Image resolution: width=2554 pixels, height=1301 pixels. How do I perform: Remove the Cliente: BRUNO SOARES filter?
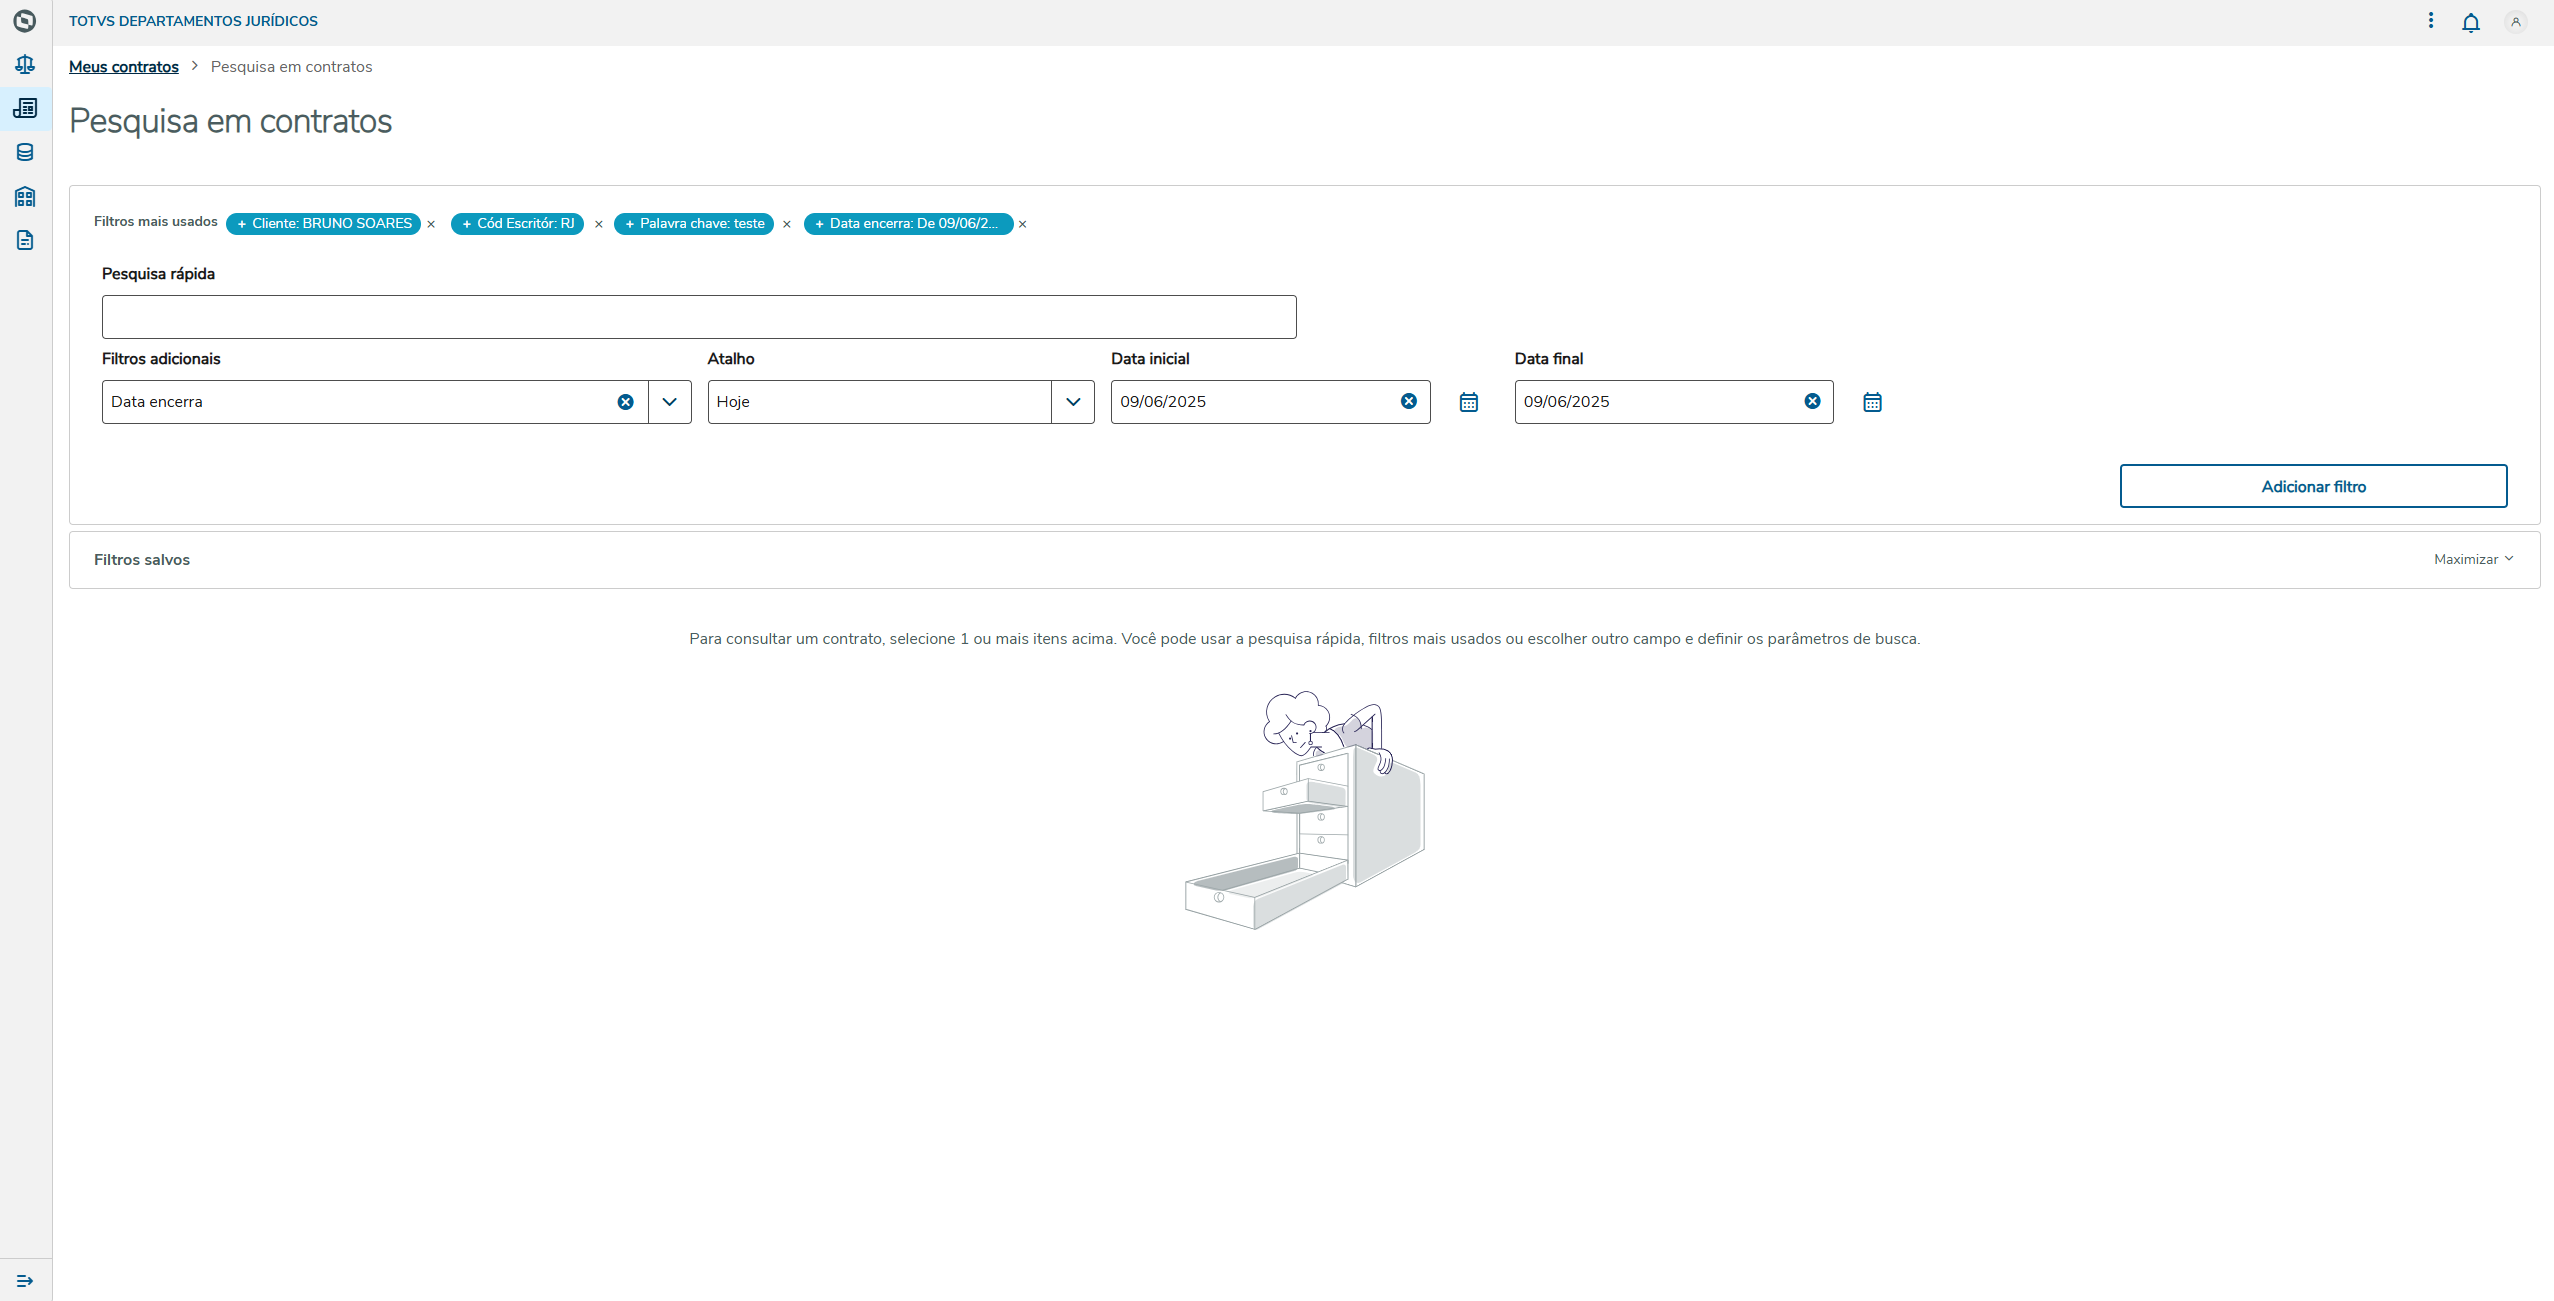431,224
